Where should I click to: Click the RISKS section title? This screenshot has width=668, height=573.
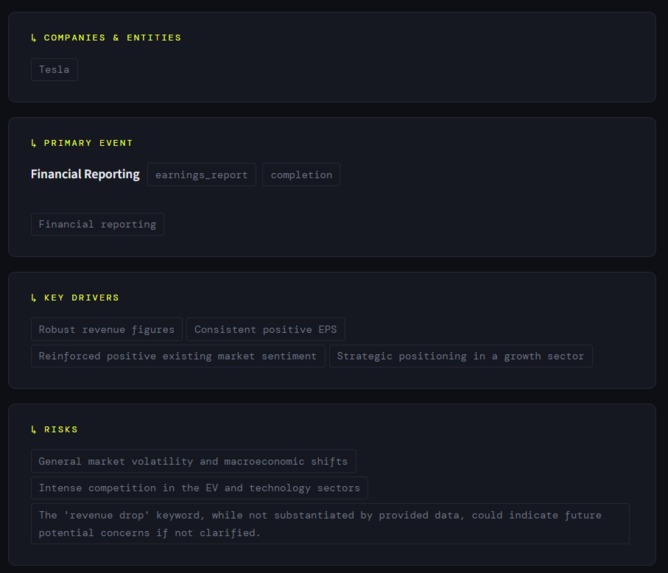coord(61,429)
